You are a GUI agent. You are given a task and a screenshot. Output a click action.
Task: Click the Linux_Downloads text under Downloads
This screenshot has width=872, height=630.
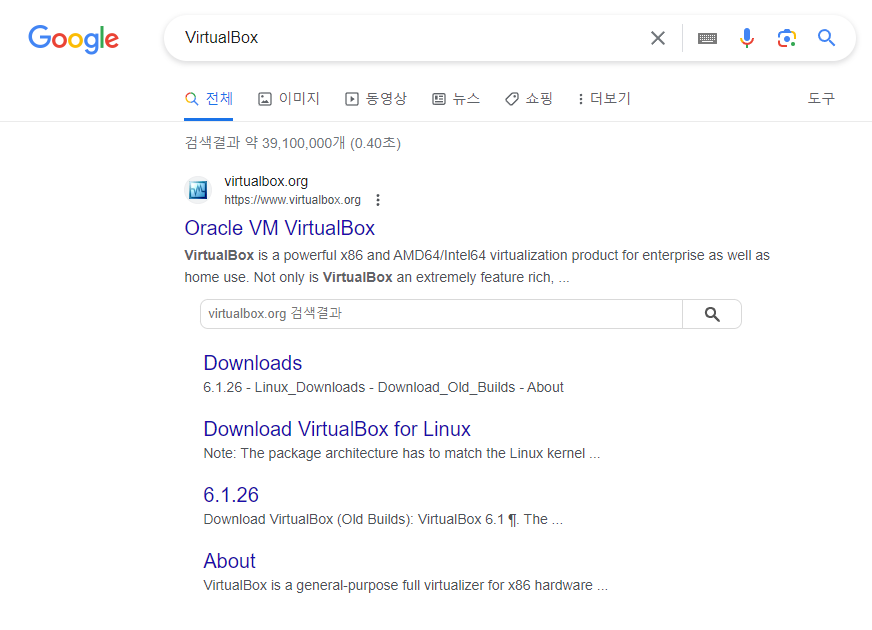click(310, 388)
